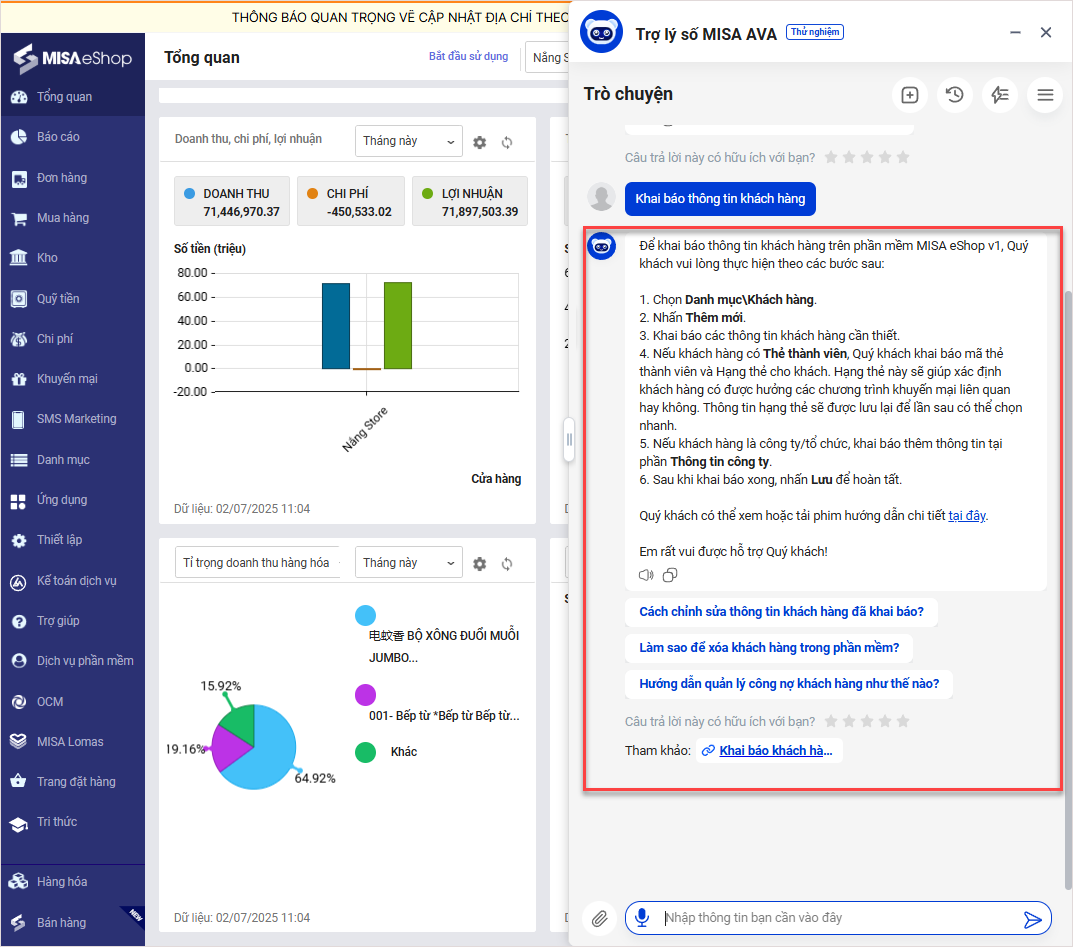Attach a file with the paperclip icon
The height and width of the screenshot is (947, 1073).
point(600,918)
